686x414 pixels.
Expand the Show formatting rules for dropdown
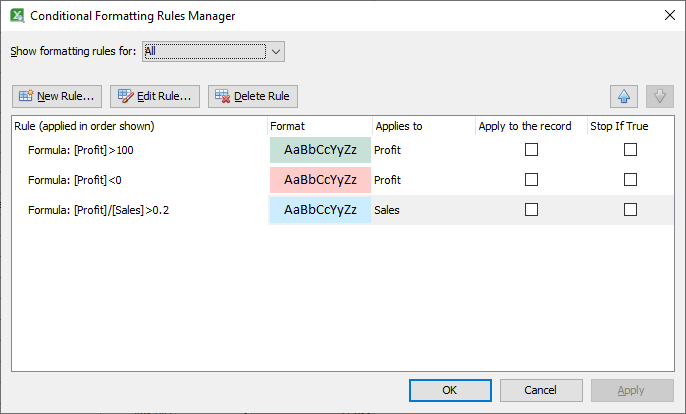pos(277,51)
